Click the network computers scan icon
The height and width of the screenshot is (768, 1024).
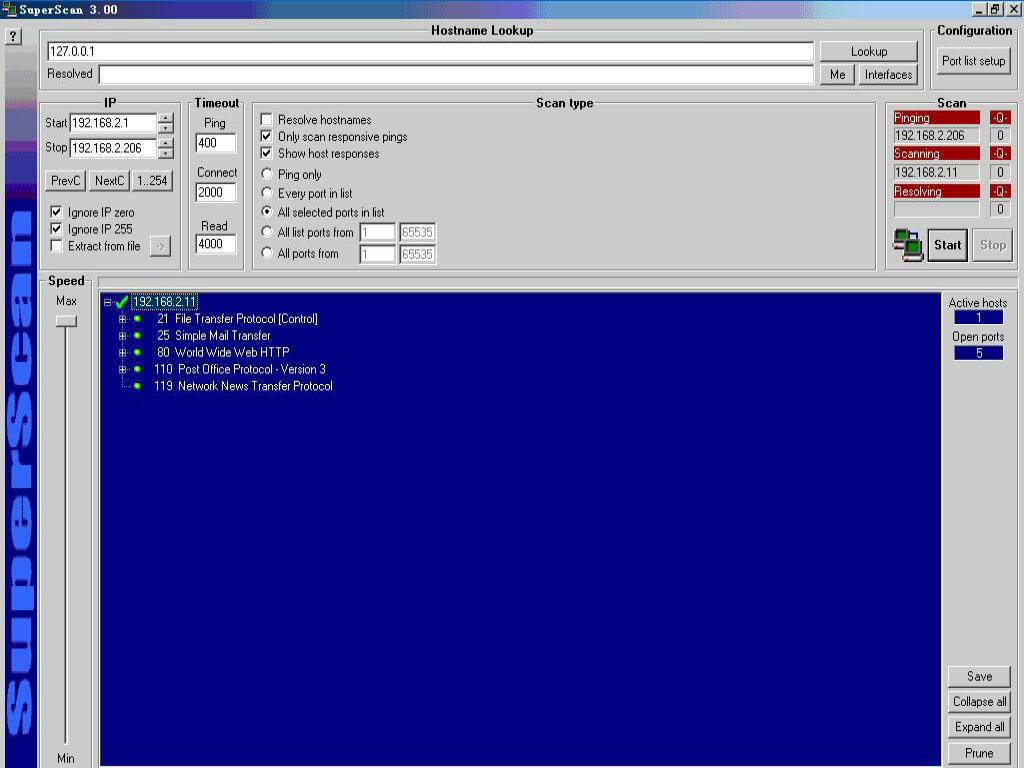[907, 245]
